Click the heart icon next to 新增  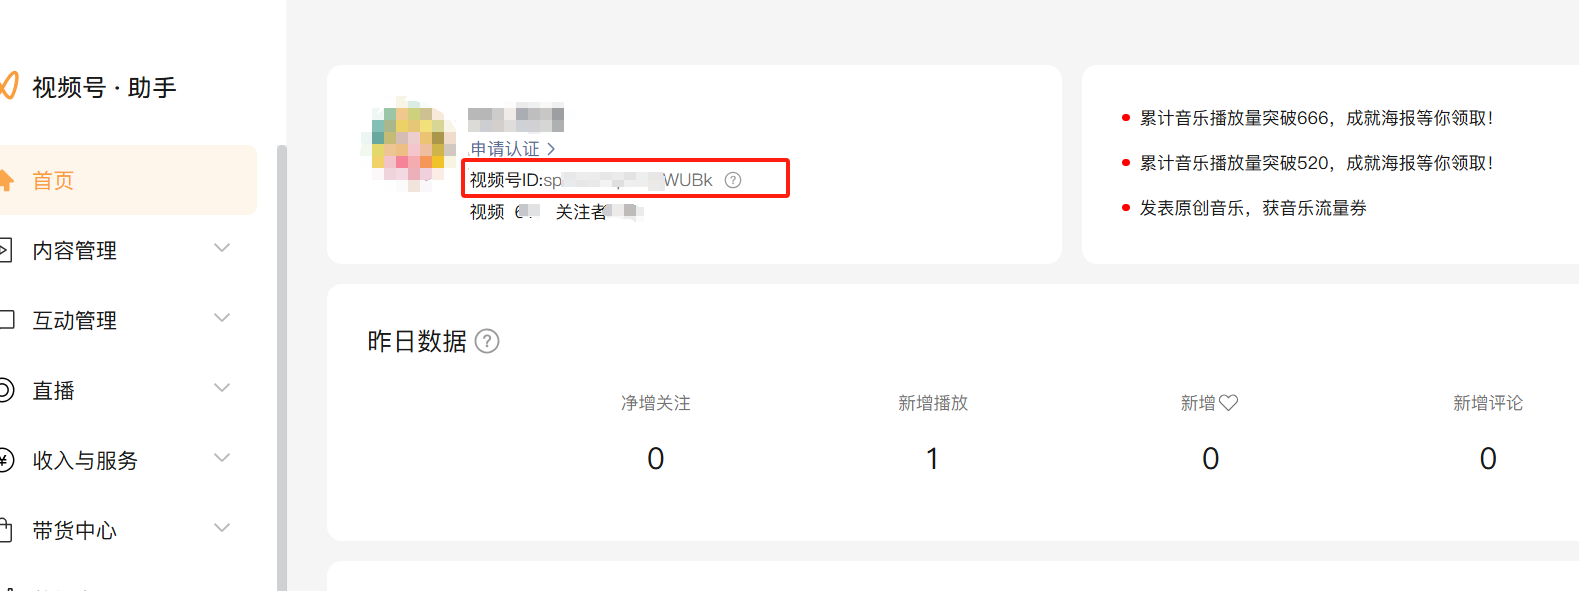point(1229,403)
